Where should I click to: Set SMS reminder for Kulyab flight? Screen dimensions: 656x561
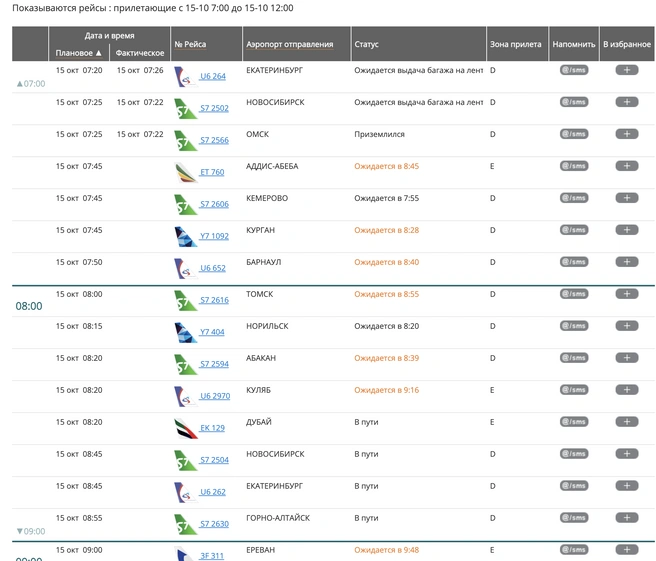click(574, 390)
